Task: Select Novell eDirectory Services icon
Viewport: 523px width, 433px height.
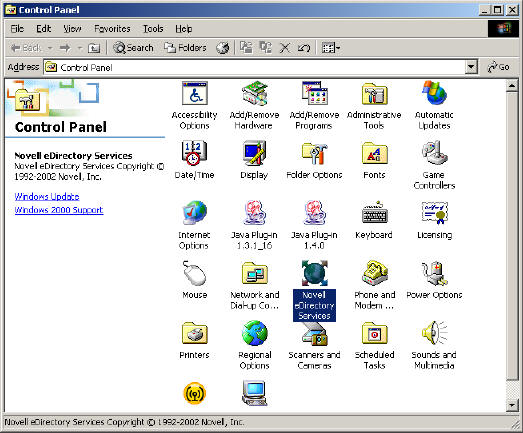Action: tap(314, 291)
